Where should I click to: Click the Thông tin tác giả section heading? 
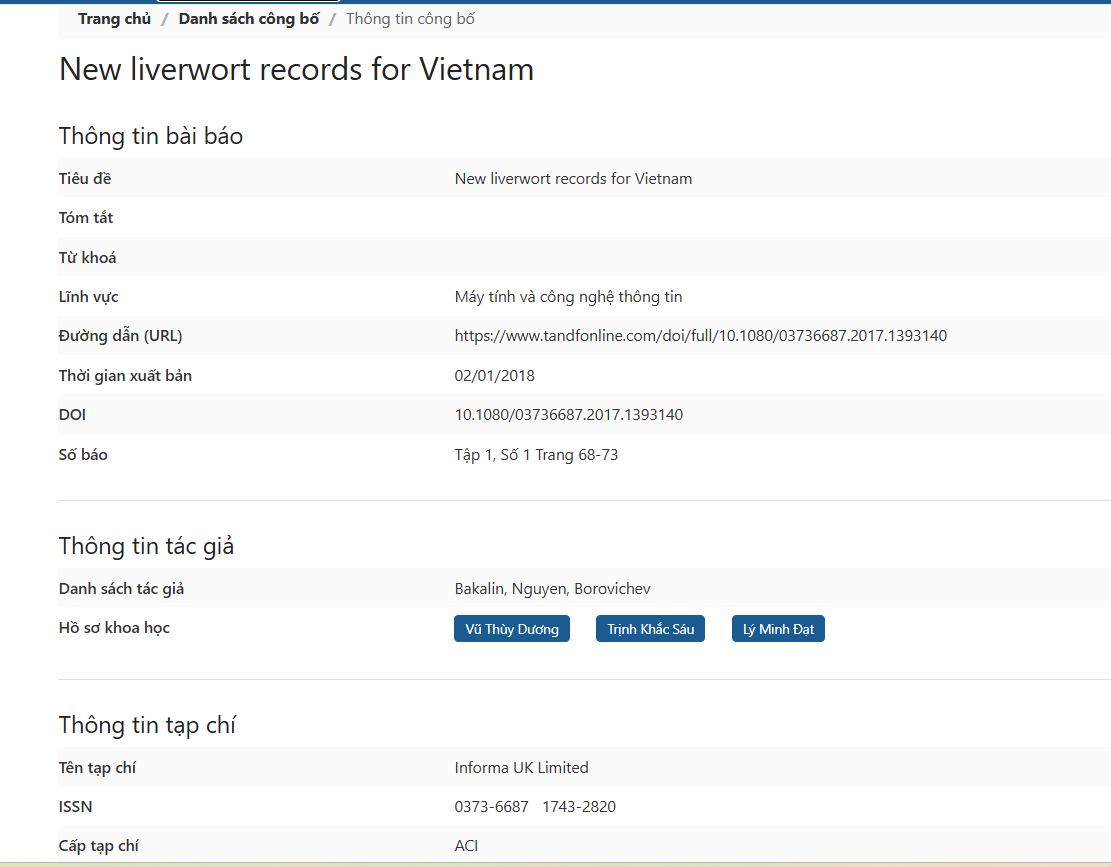pos(146,546)
